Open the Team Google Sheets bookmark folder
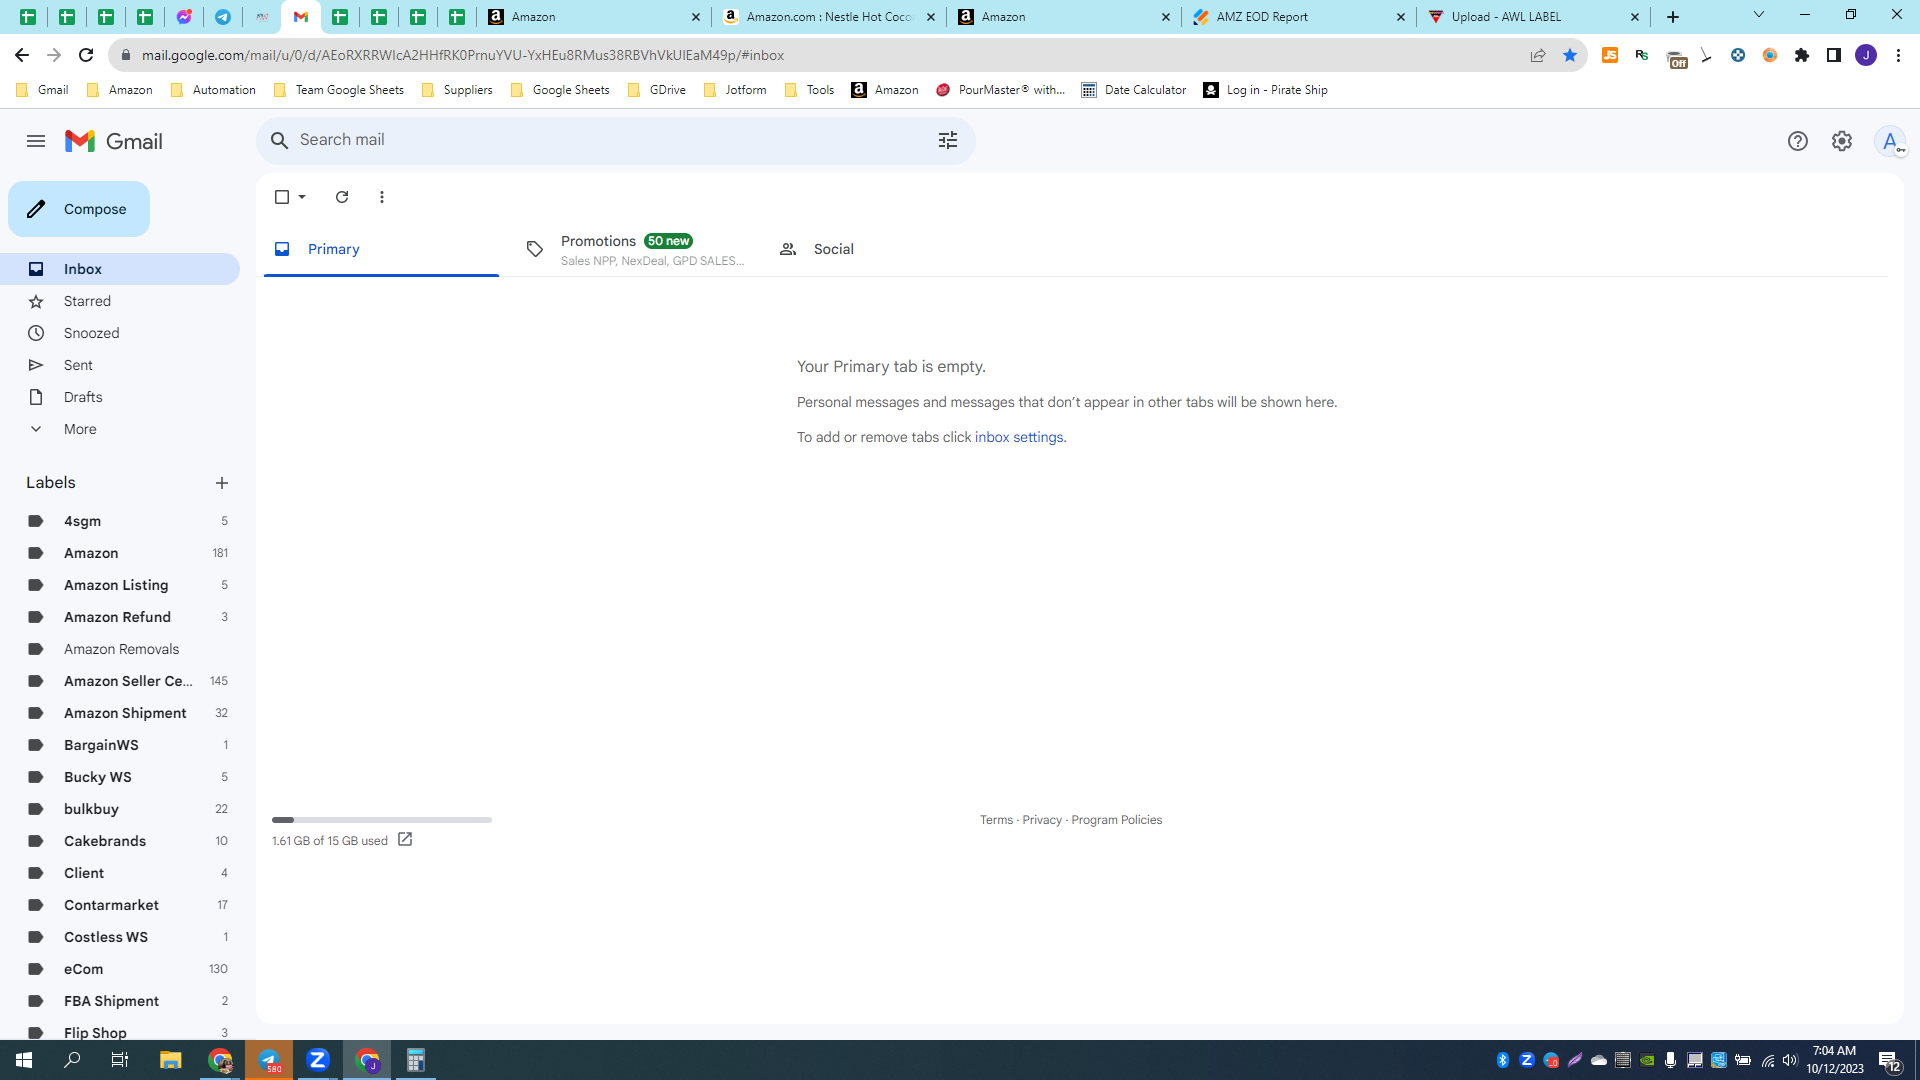 pyautogui.click(x=338, y=90)
